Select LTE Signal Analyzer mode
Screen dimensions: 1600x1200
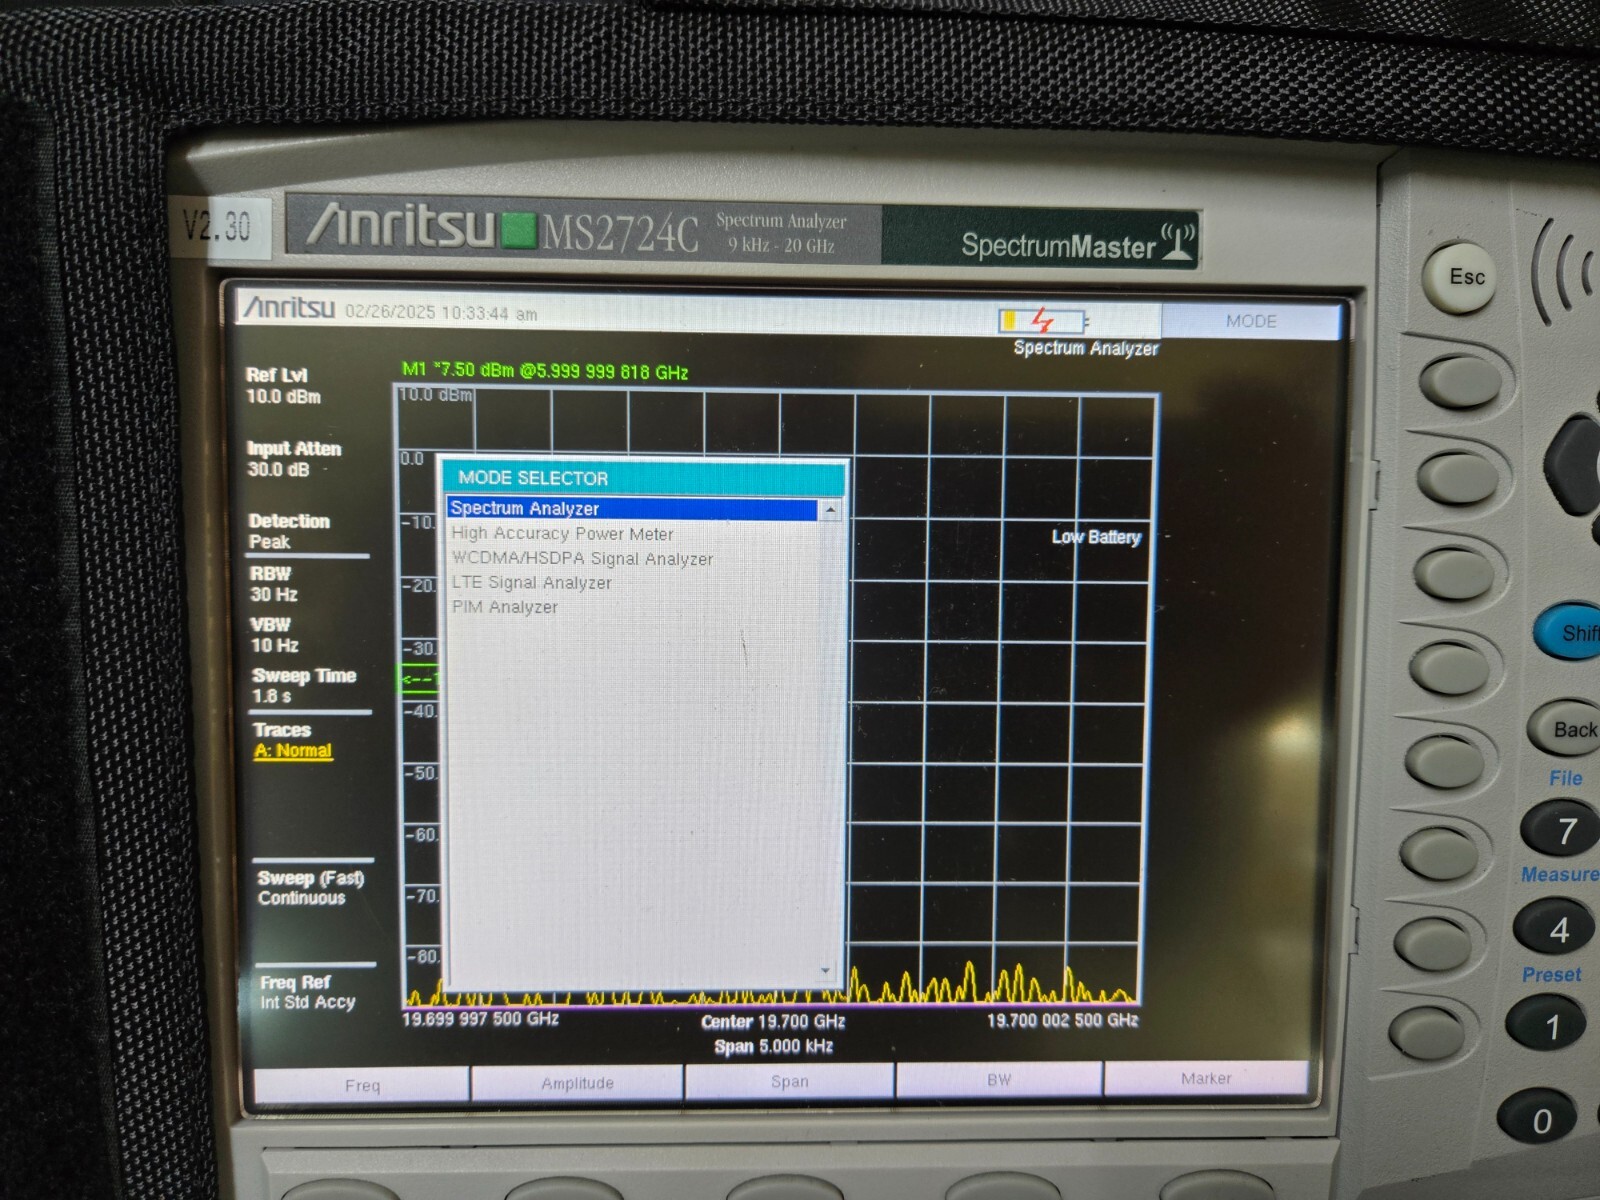click(531, 583)
